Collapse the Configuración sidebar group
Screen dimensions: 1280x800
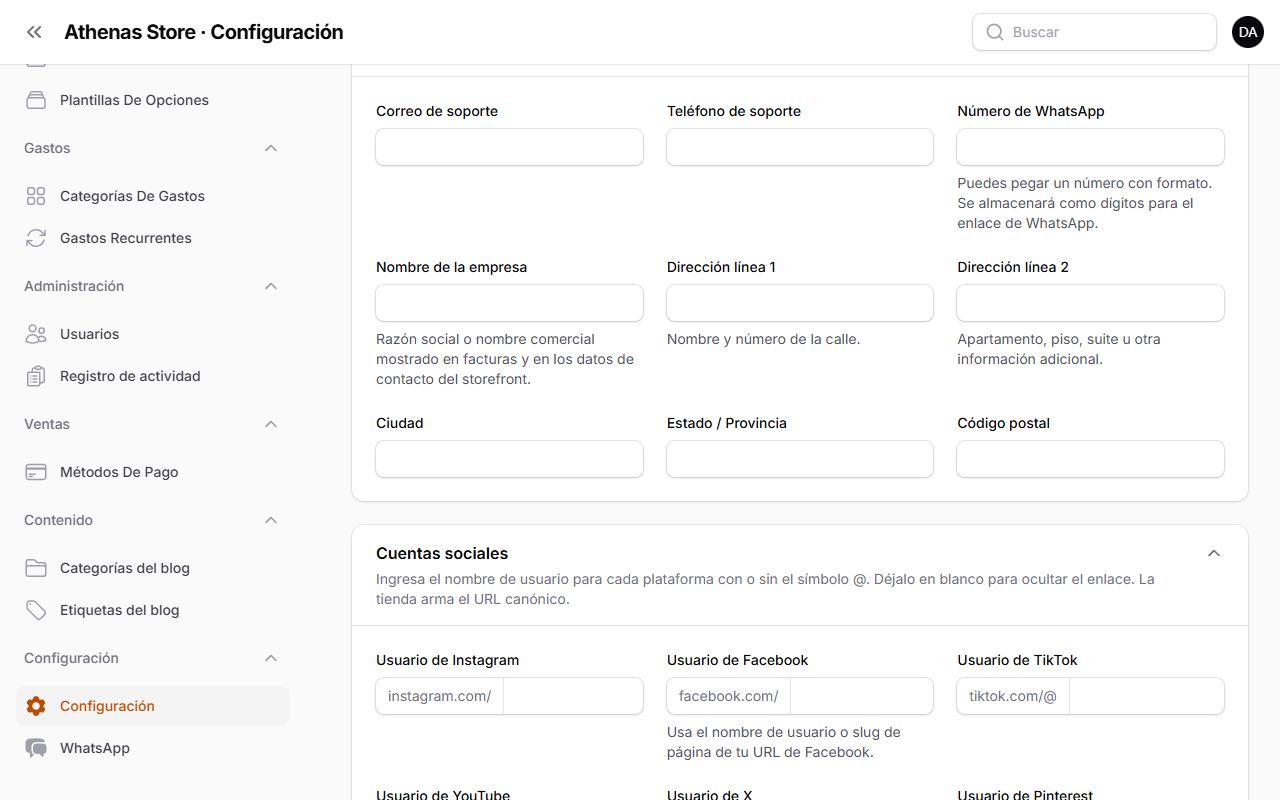tap(270, 658)
